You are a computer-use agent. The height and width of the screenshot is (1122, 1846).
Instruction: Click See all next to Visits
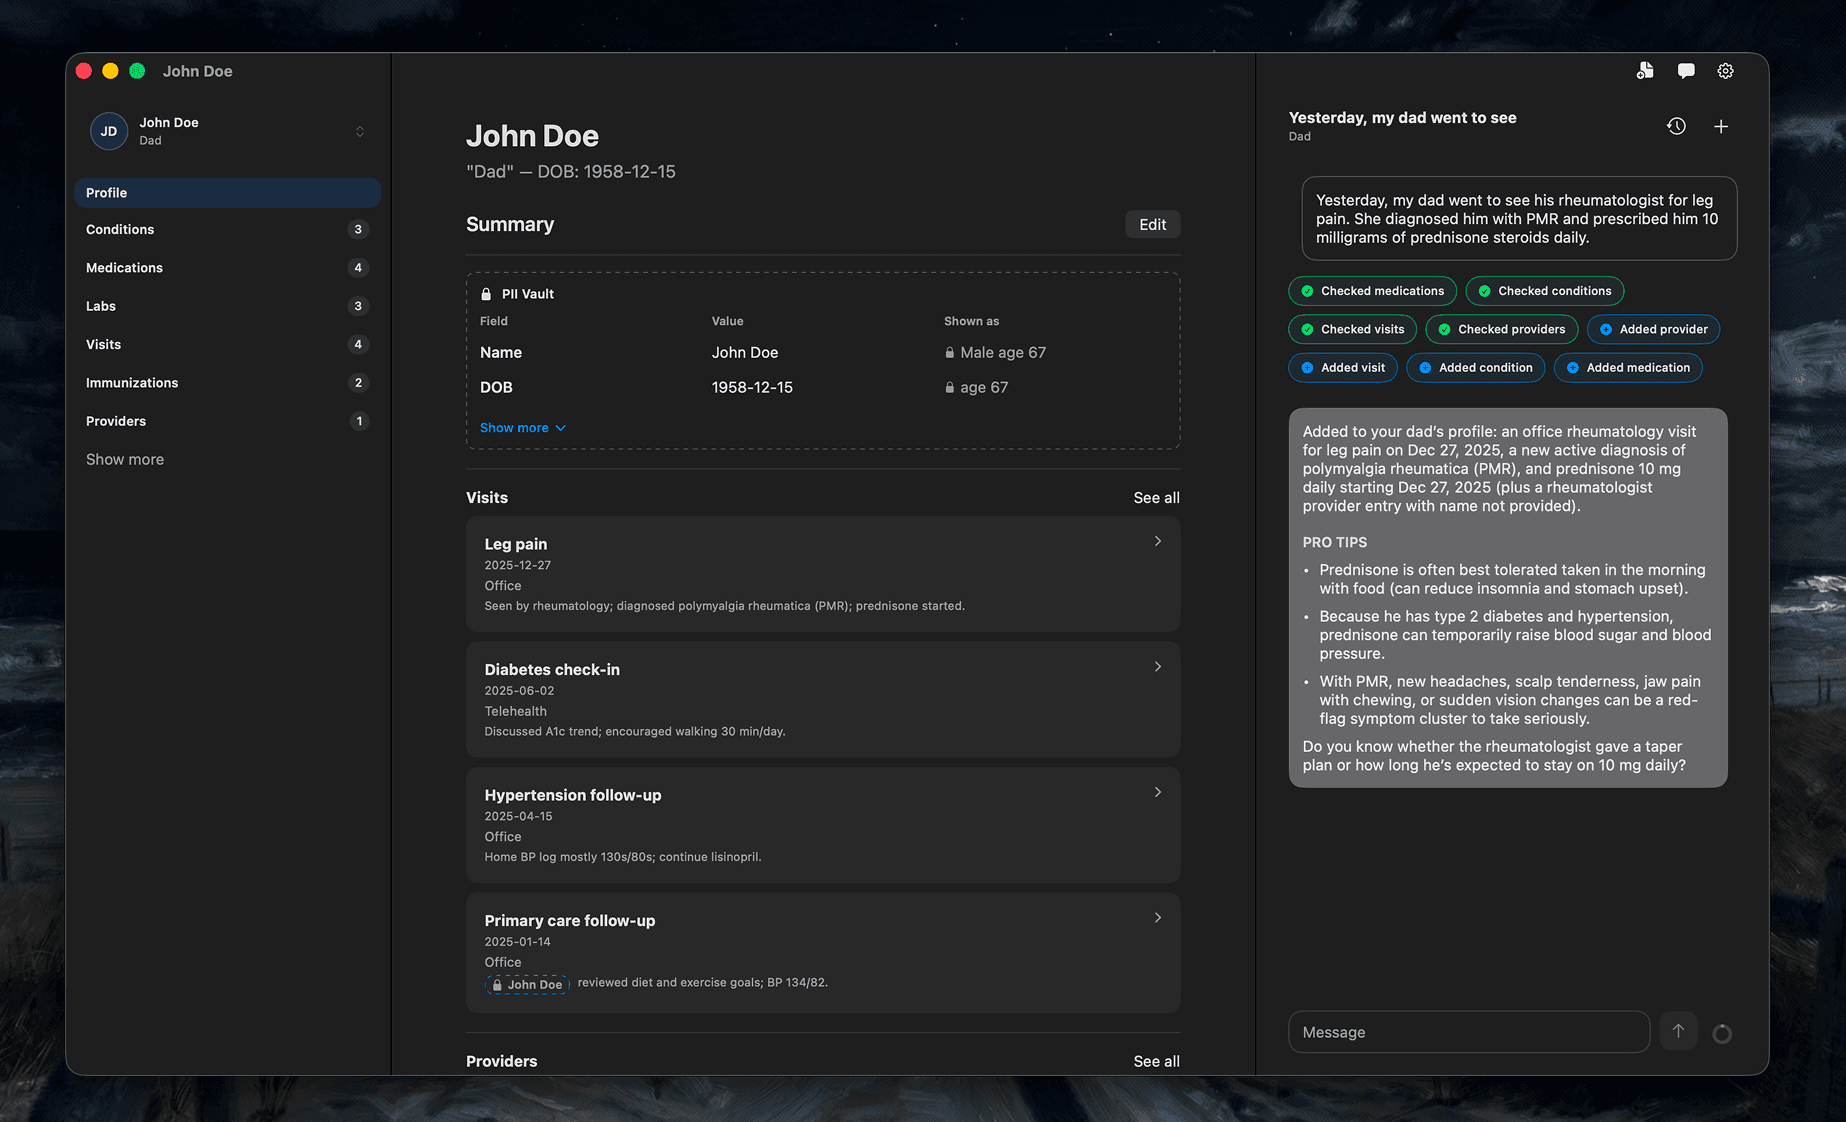pyautogui.click(x=1156, y=498)
